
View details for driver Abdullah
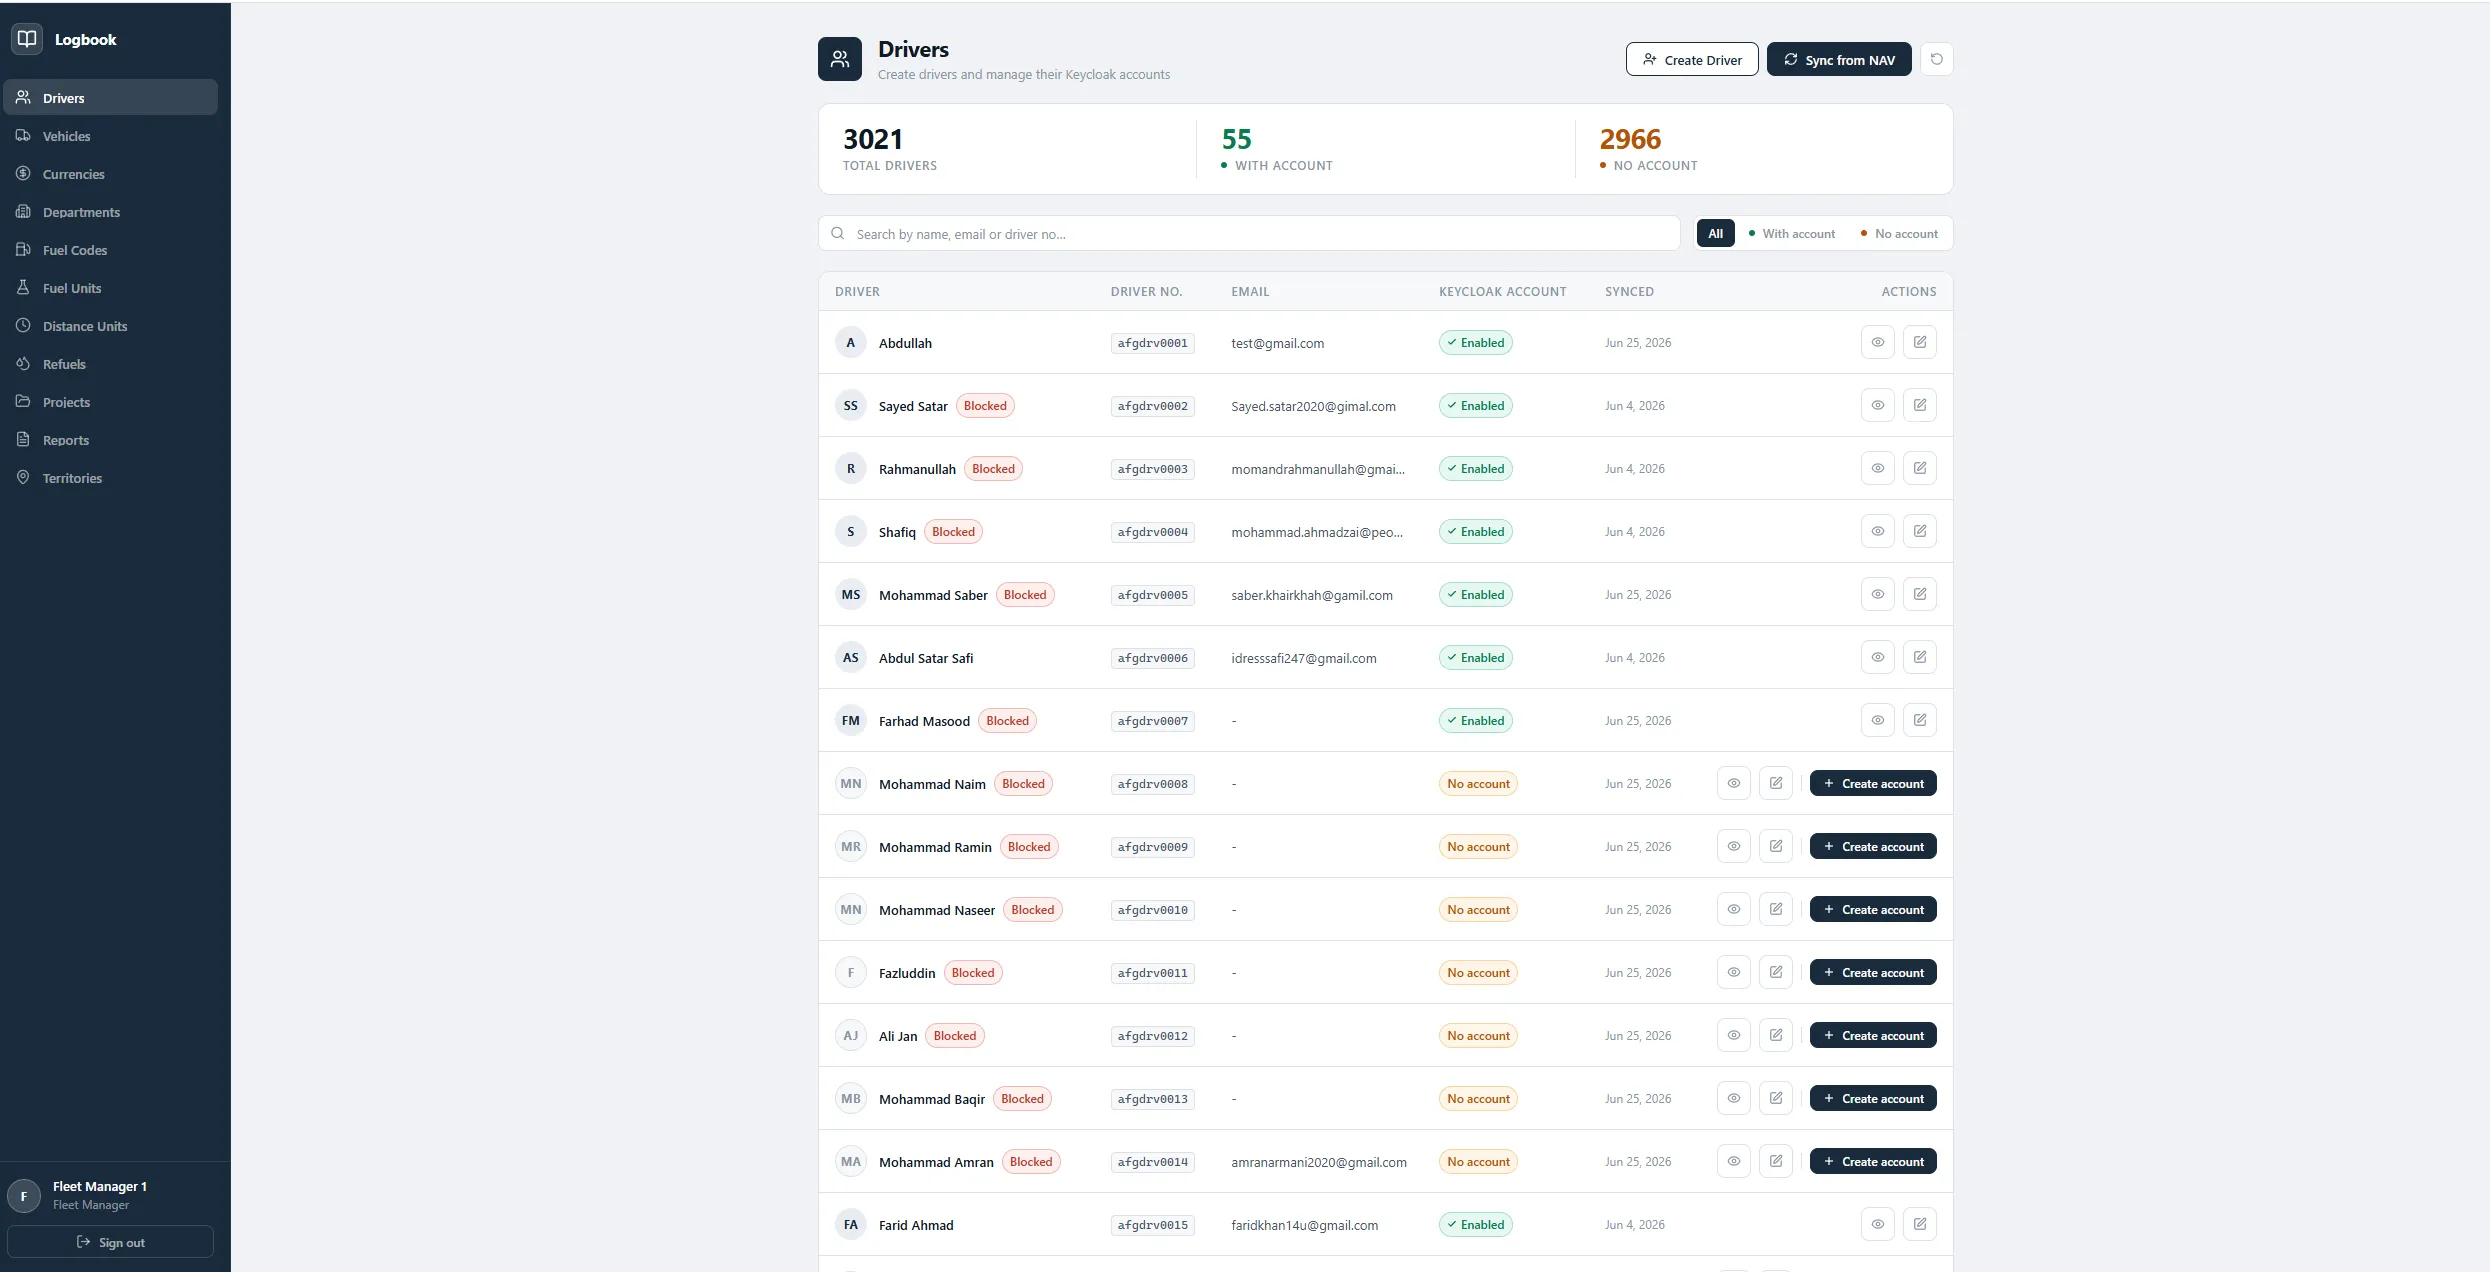pyautogui.click(x=1877, y=342)
